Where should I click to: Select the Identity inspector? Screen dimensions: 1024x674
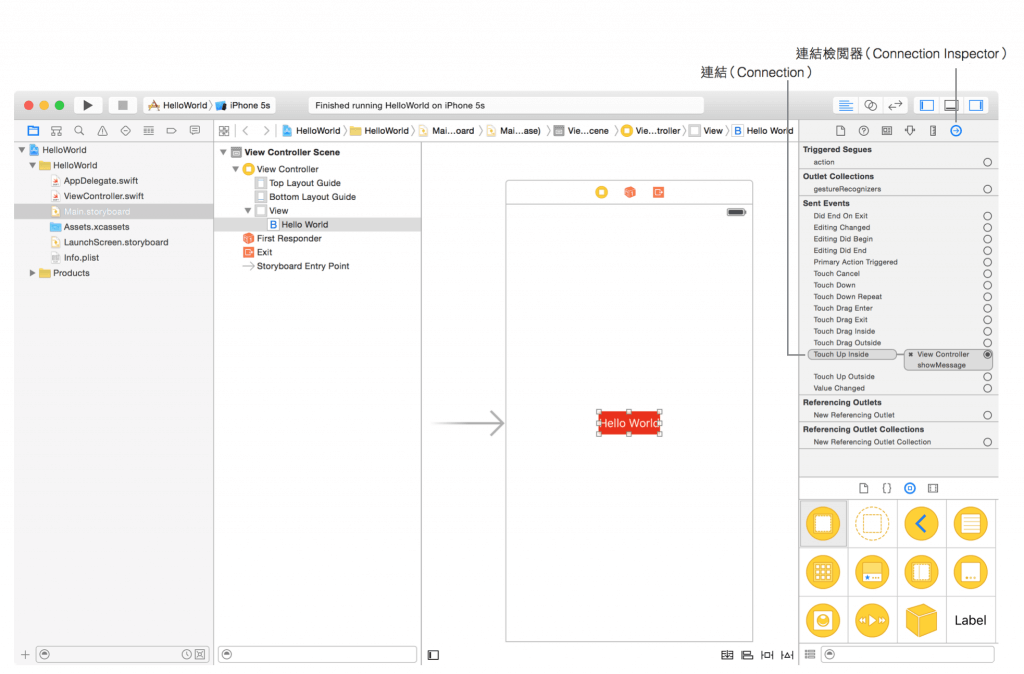coord(888,130)
